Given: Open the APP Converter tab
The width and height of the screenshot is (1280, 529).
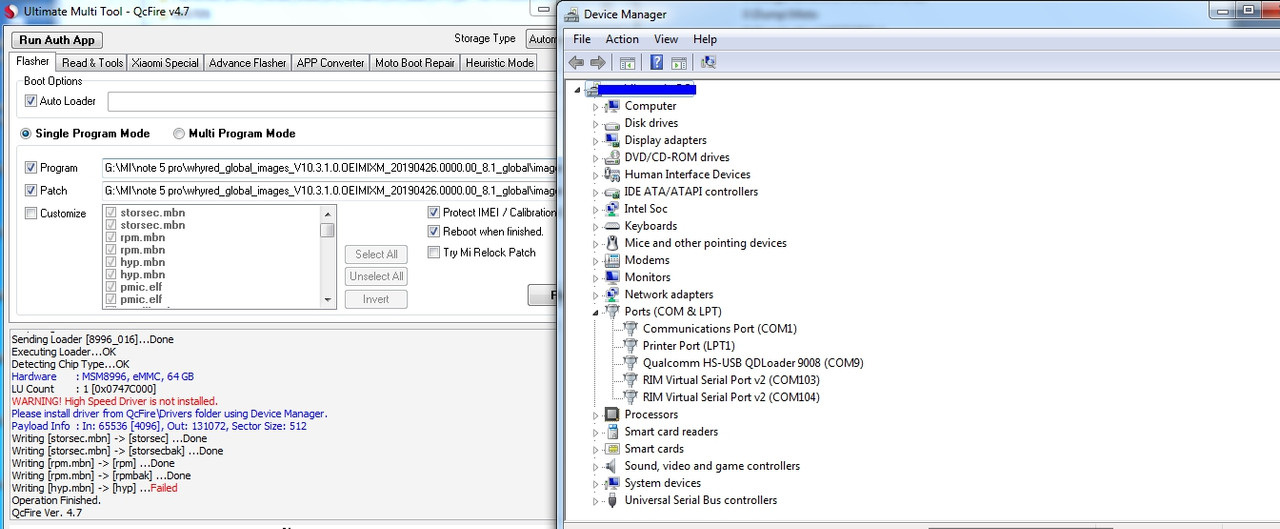Looking at the screenshot, I should [x=330, y=62].
